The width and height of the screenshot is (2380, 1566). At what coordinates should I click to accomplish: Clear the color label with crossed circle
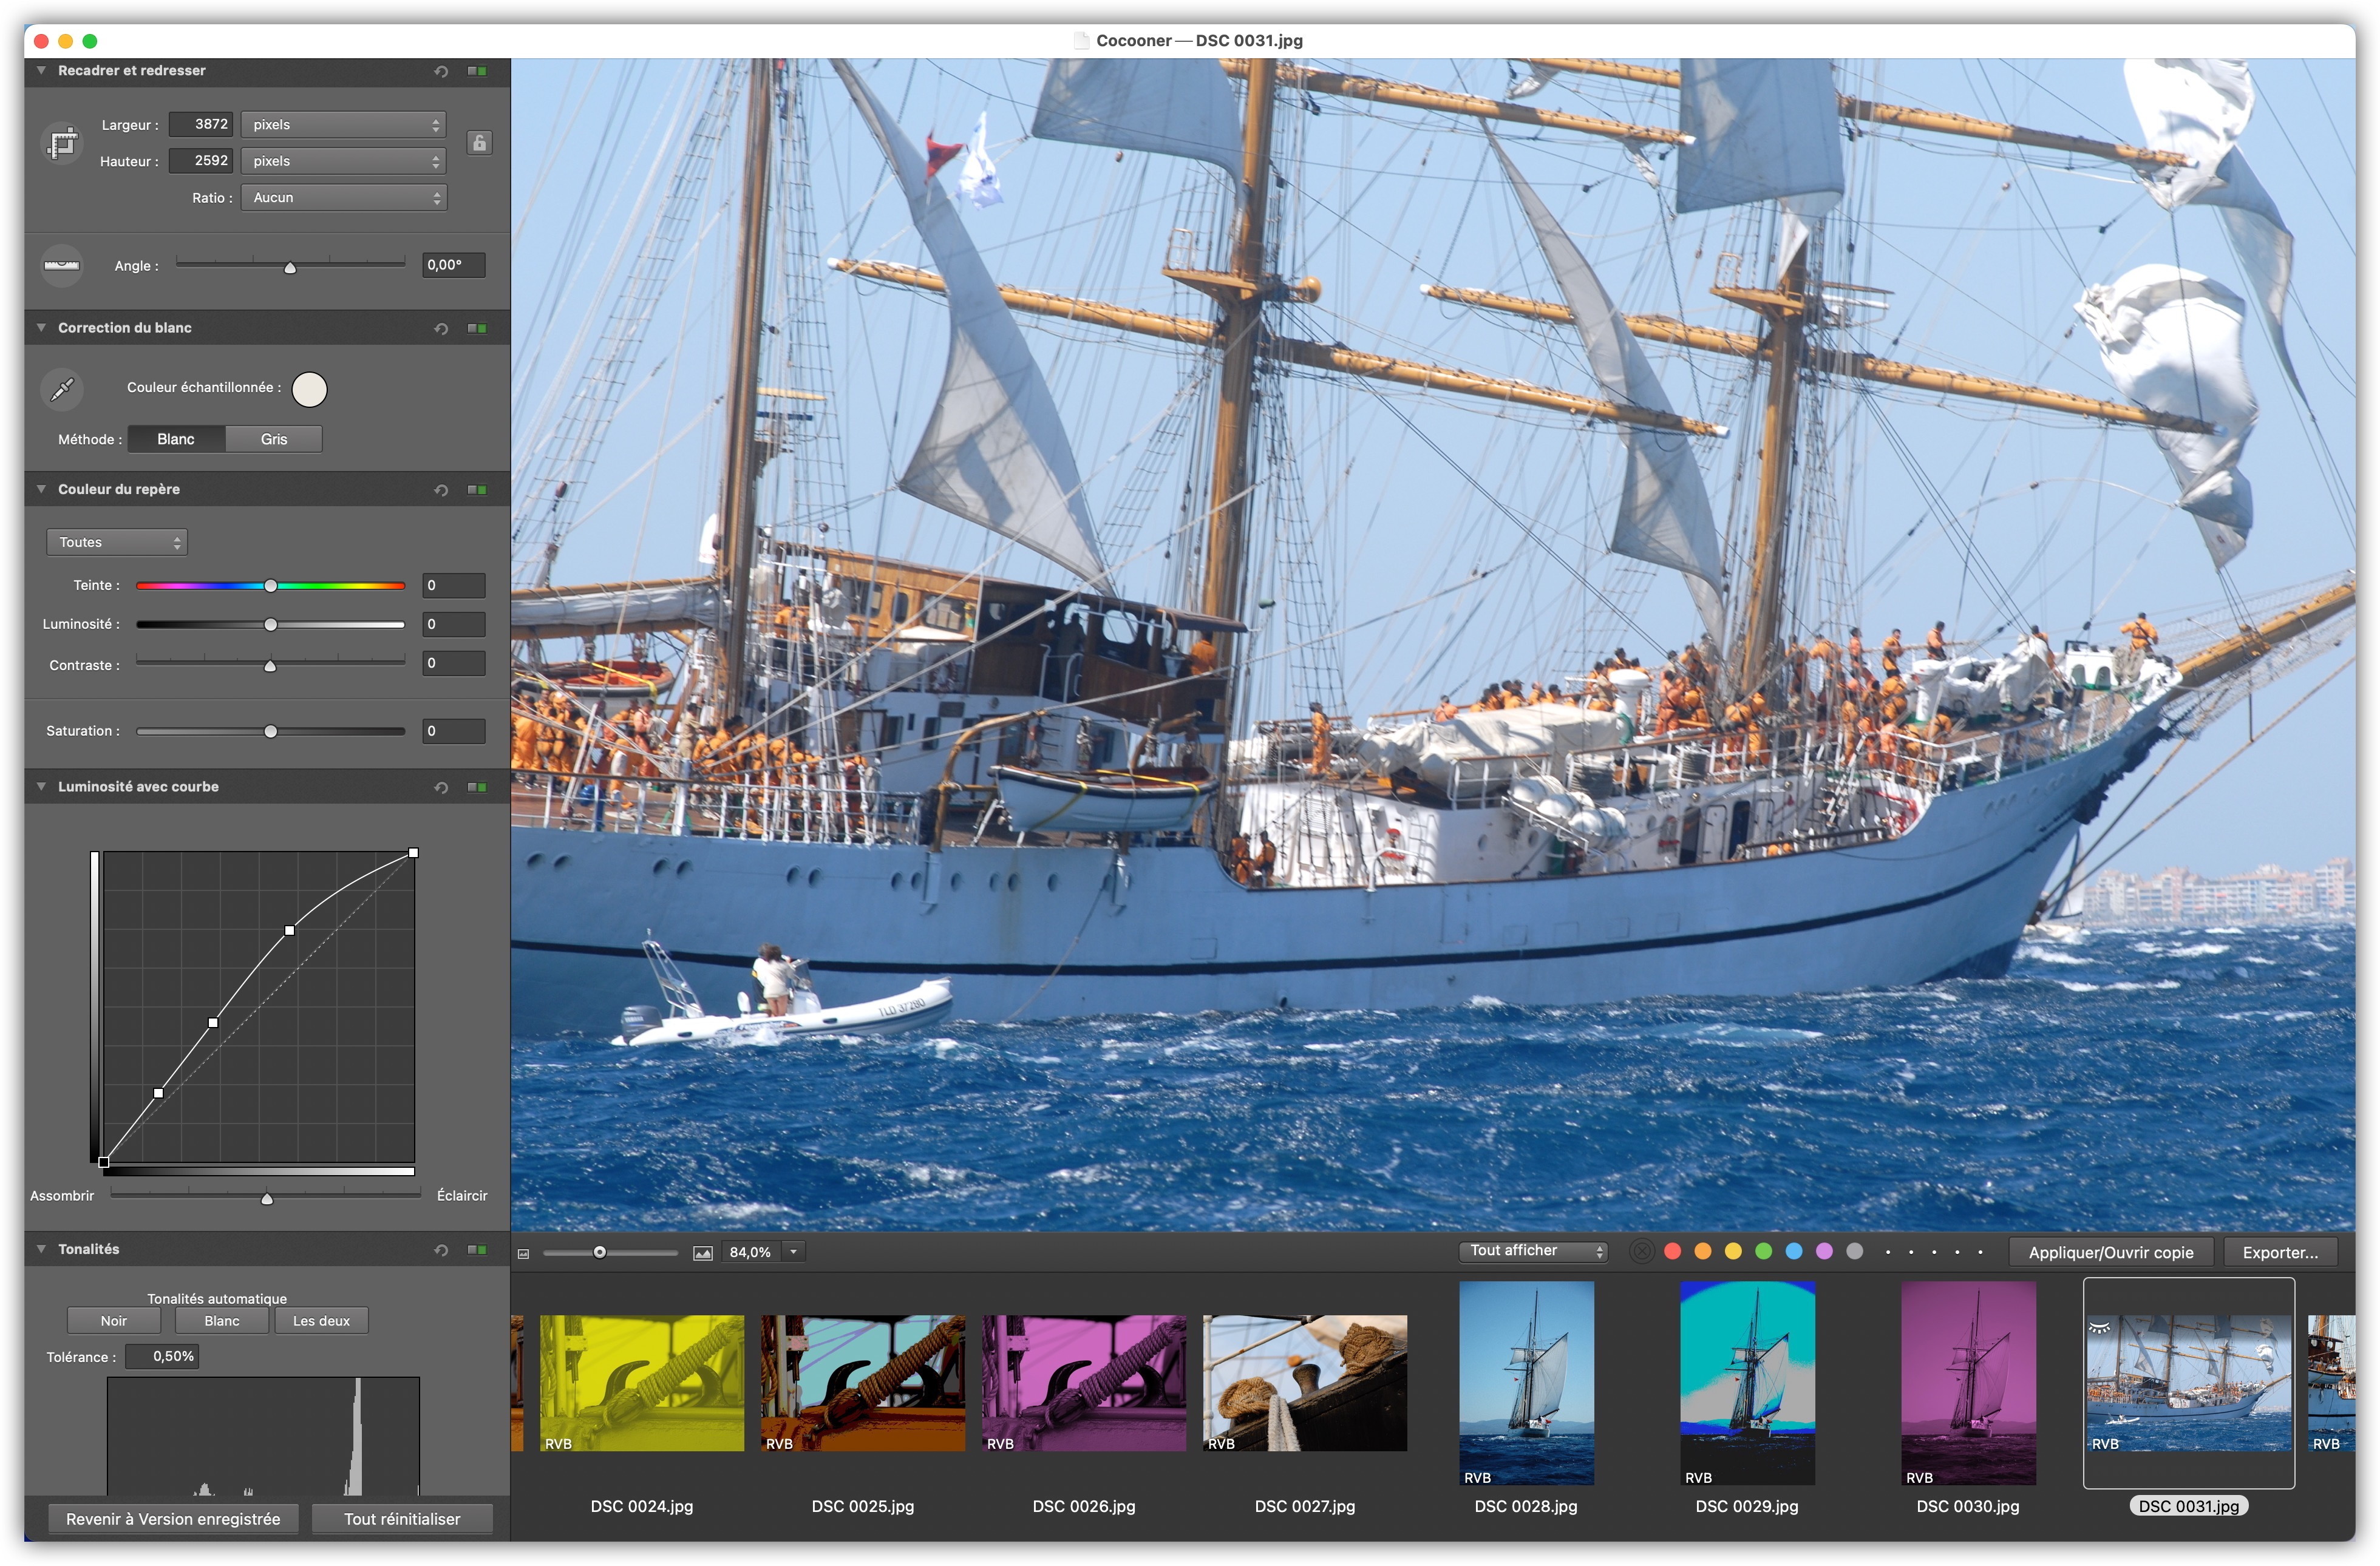[x=1641, y=1252]
